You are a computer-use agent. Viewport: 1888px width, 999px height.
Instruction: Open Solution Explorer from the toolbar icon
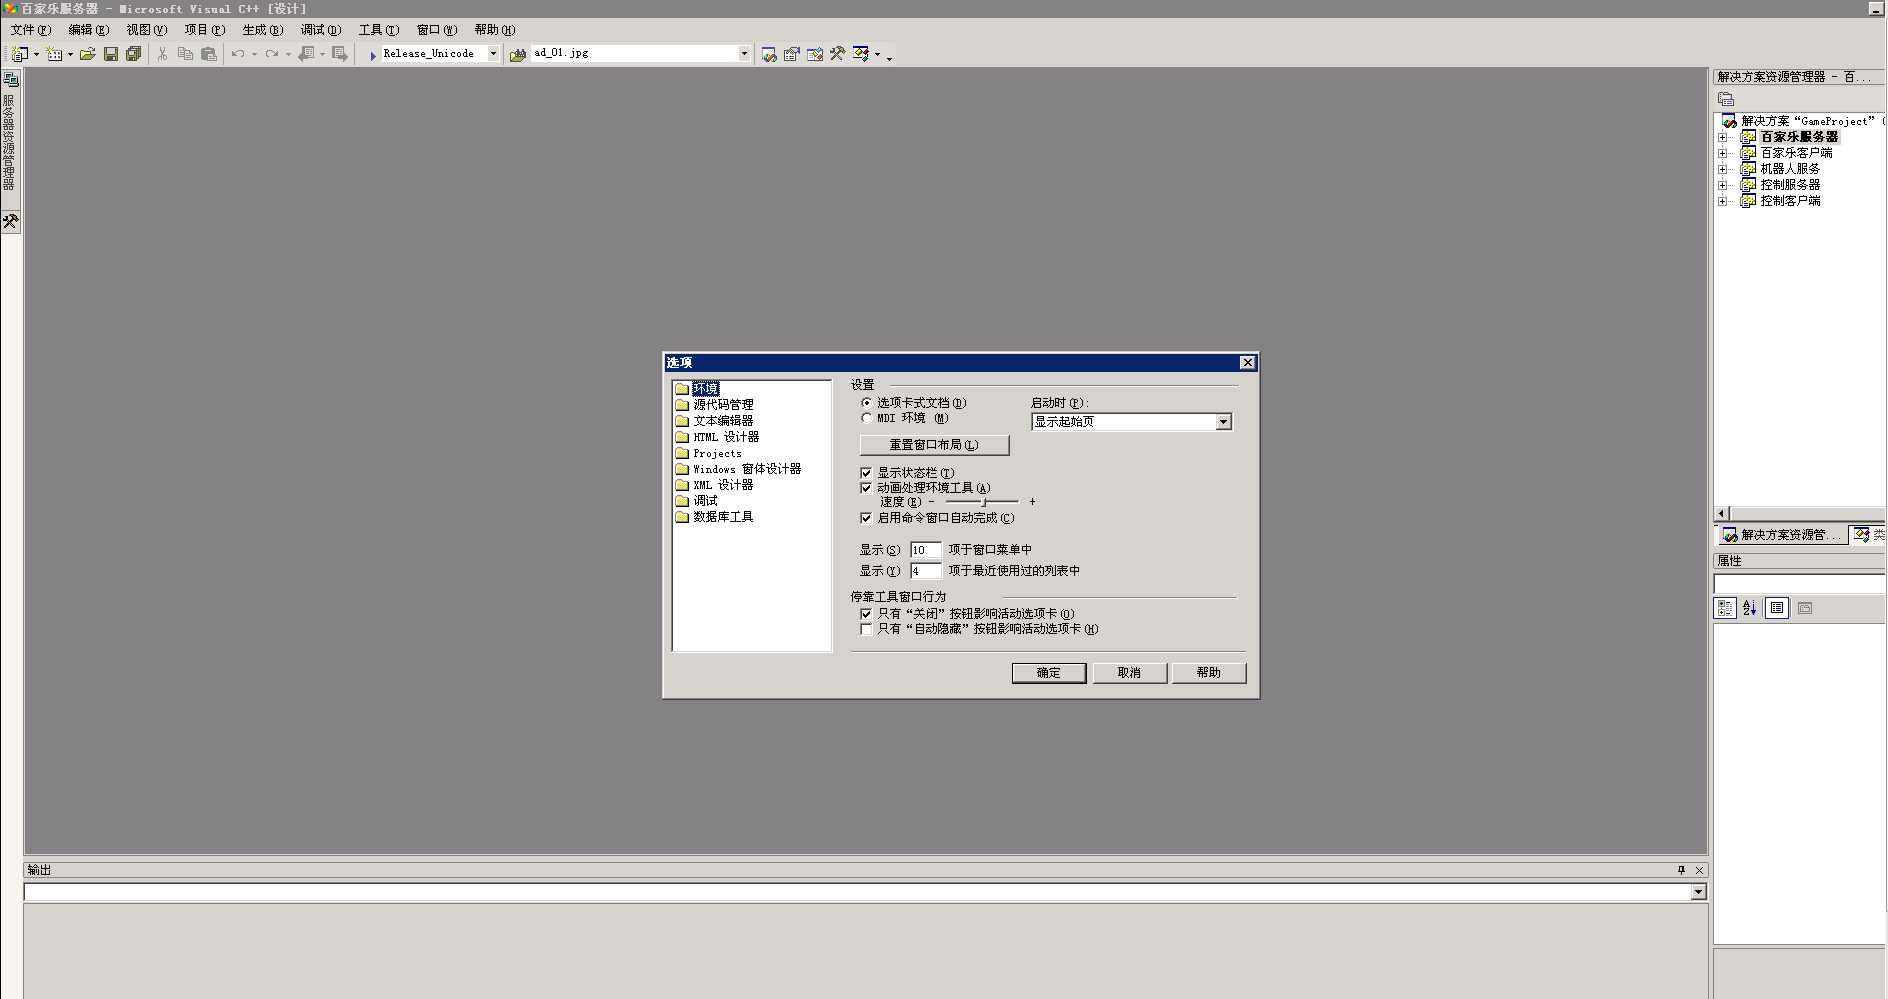click(x=768, y=54)
